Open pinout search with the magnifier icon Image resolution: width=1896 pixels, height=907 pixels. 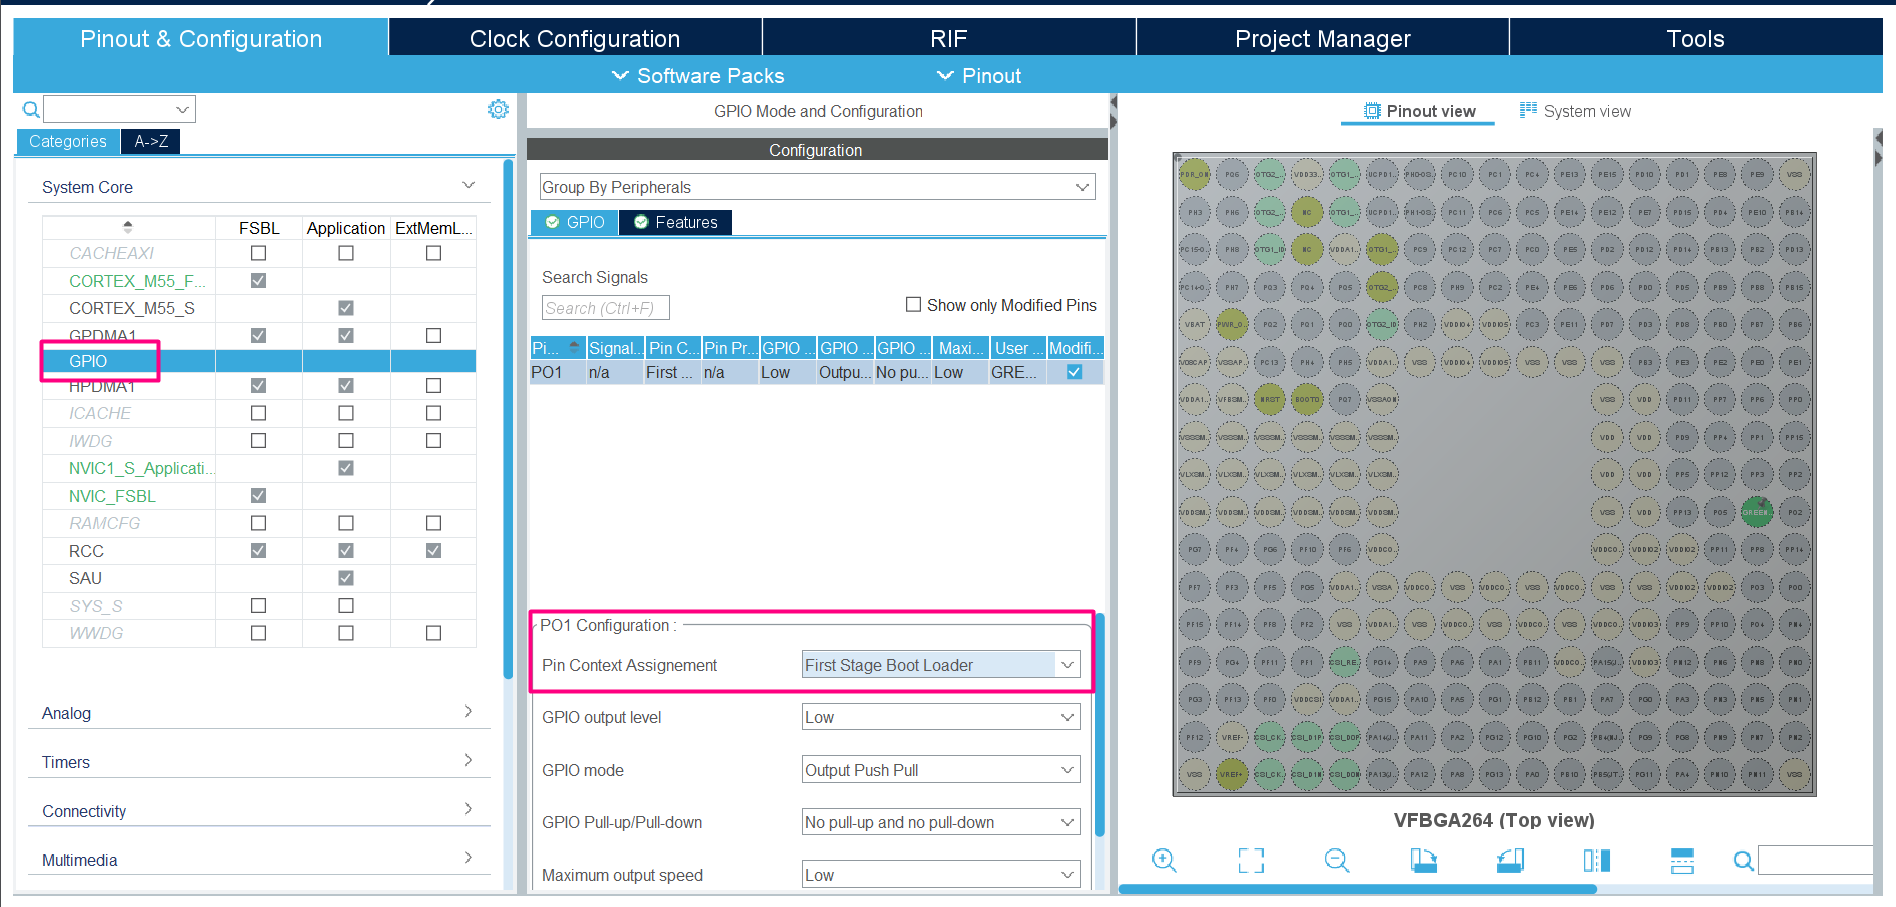1743,861
